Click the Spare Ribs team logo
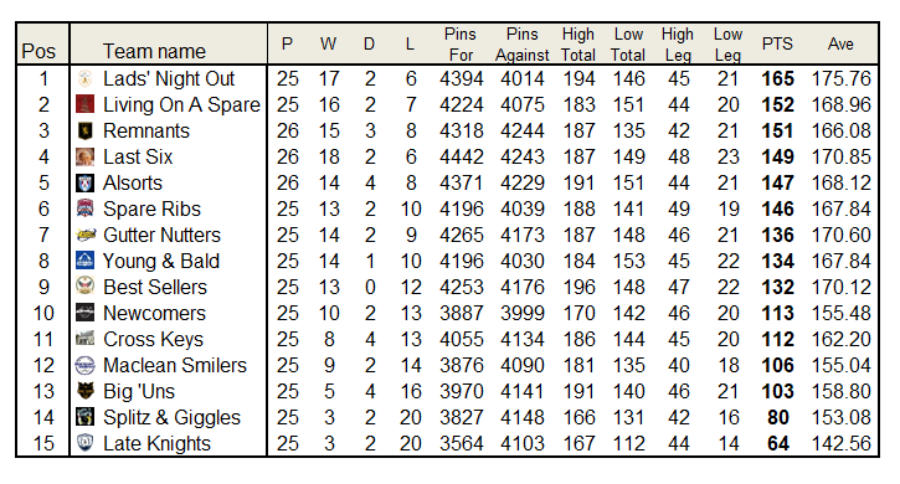The height and width of the screenshot is (484, 900). [x=85, y=208]
